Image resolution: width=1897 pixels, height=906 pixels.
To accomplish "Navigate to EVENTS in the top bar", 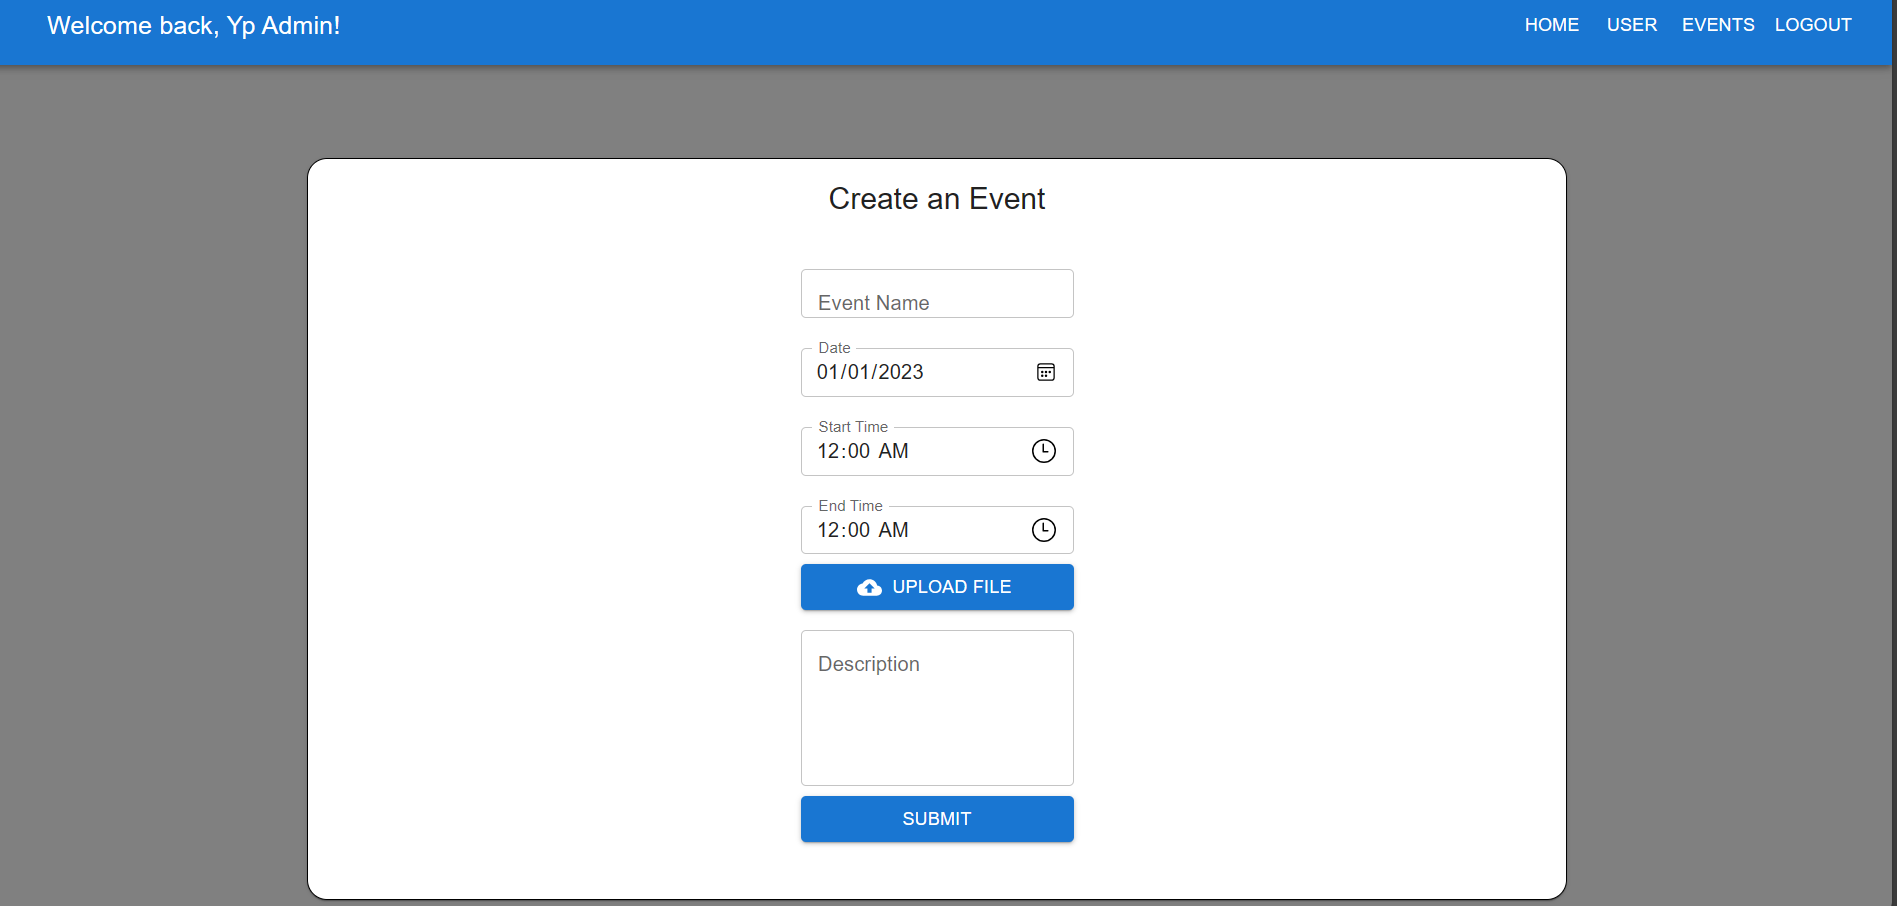I will point(1717,25).
